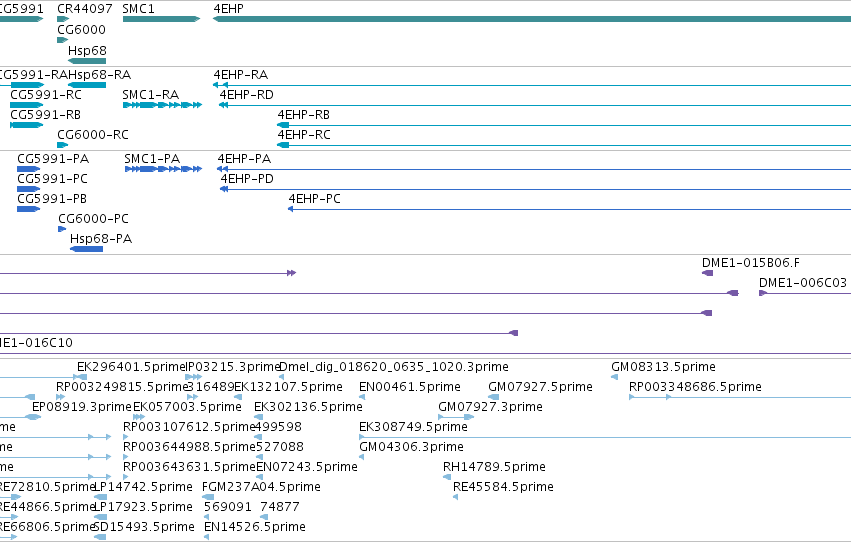Select the RE45584.5prime EST label
This screenshot has height=542, width=851.
click(x=503, y=487)
